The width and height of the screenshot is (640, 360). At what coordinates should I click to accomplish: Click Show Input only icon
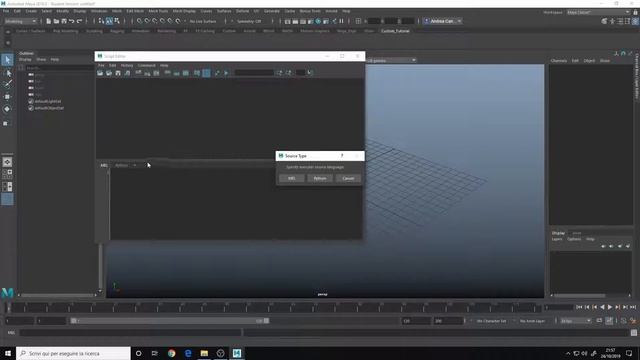click(x=176, y=73)
